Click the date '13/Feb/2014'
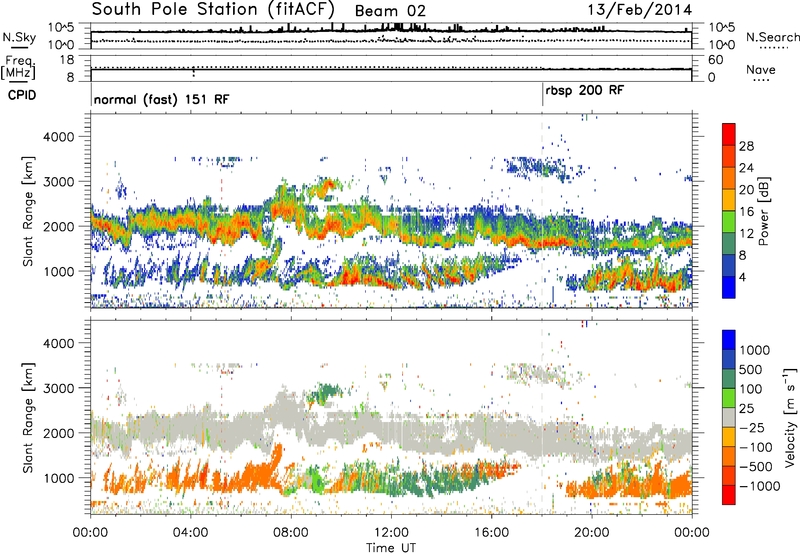 640,10
